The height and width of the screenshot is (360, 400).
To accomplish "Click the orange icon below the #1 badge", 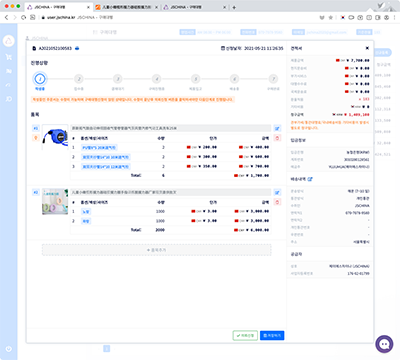I will tap(36, 138).
